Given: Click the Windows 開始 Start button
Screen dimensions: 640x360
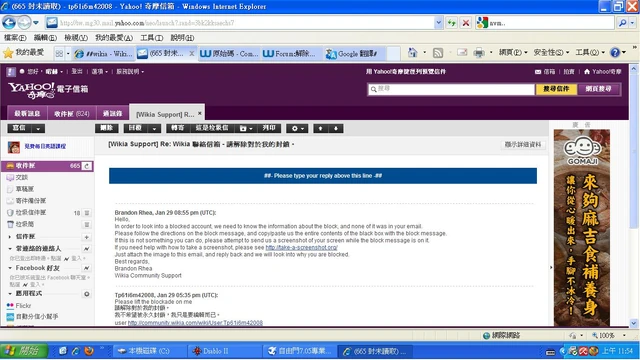Looking at the screenshot, I should coord(24,351).
